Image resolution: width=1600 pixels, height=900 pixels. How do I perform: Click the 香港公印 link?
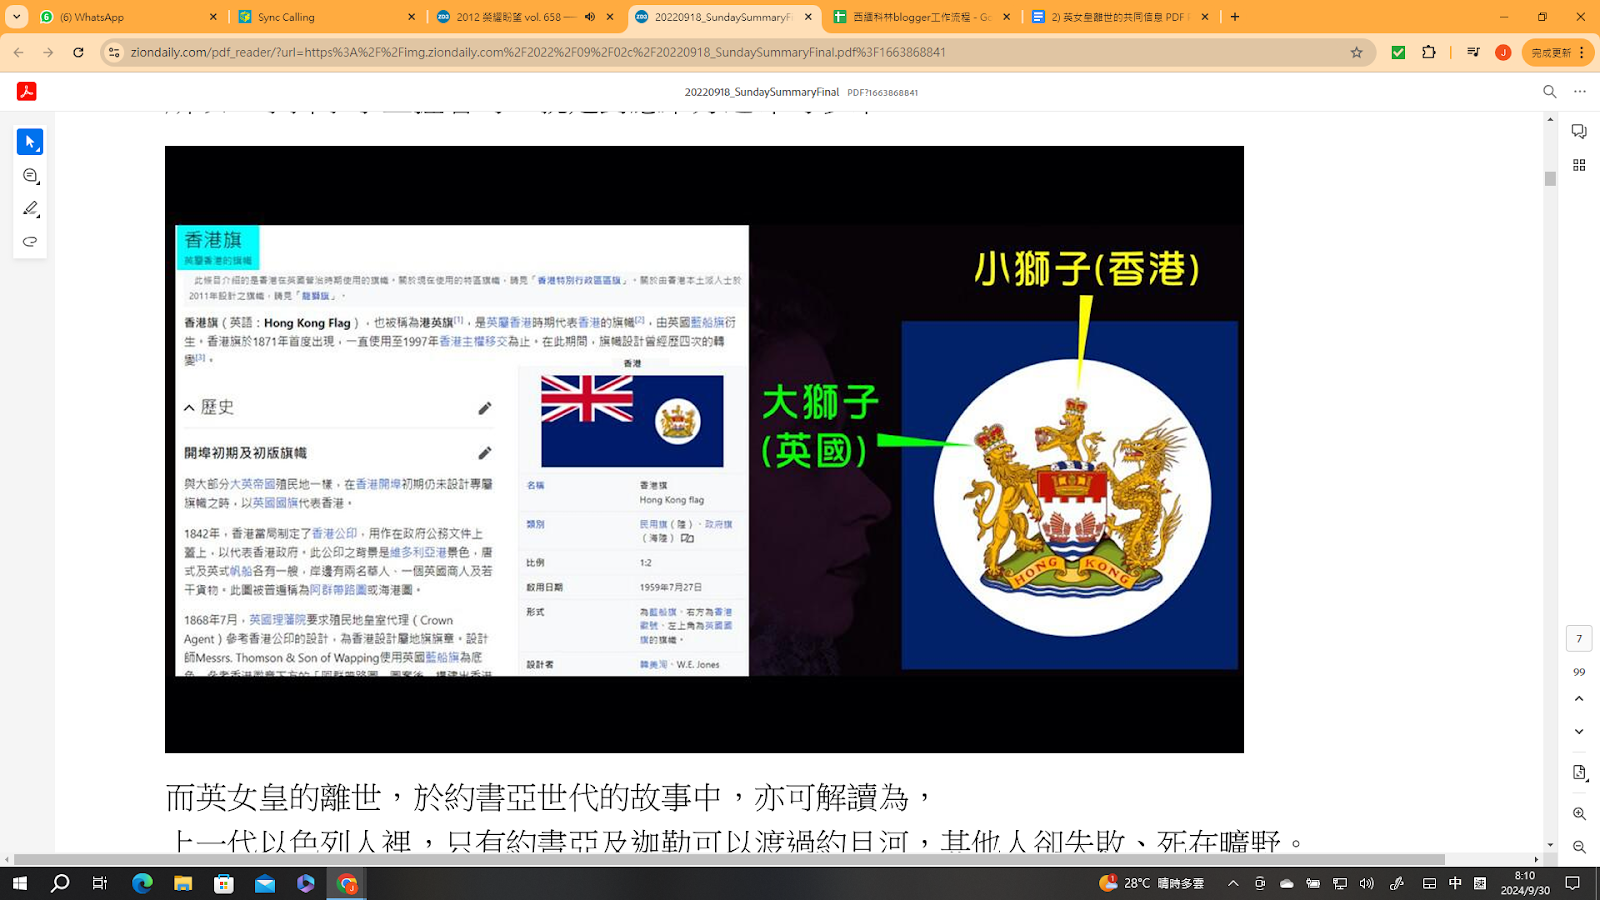(x=334, y=534)
